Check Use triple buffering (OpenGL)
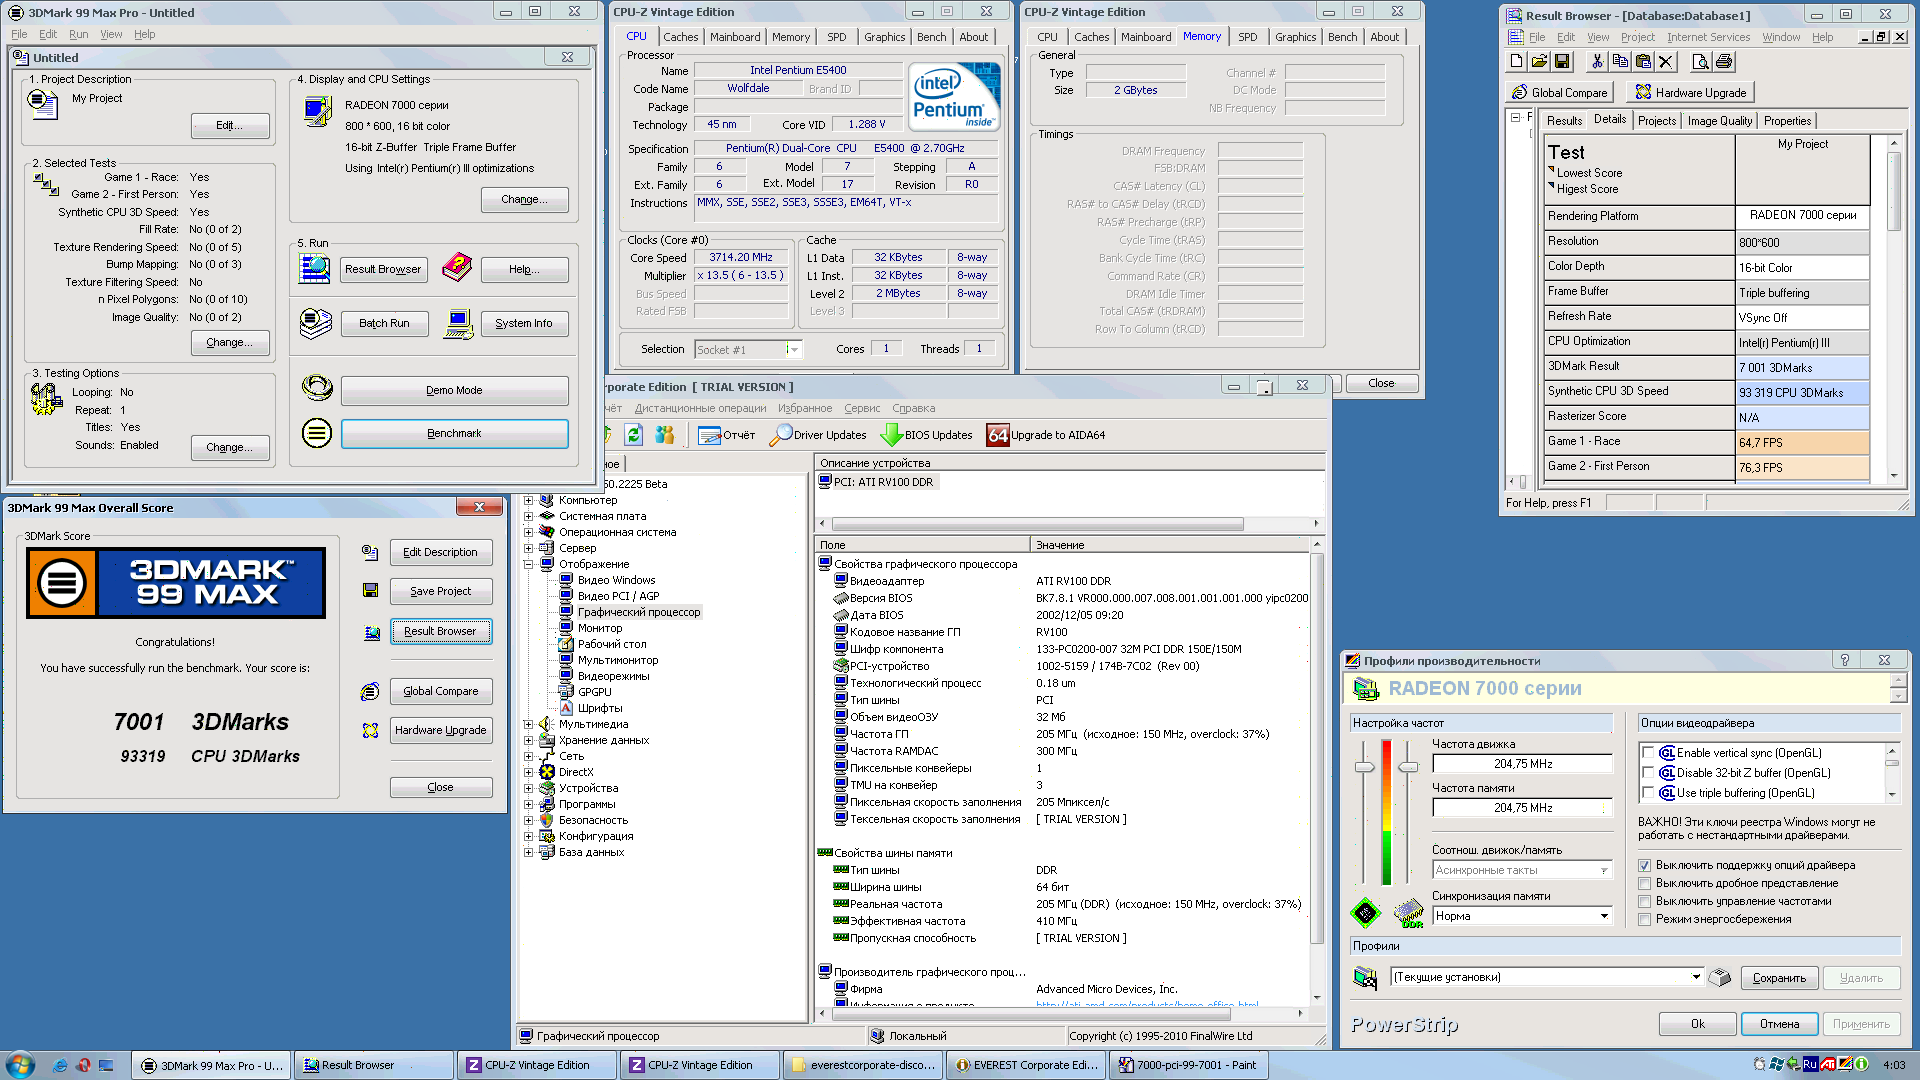 pos(1647,793)
